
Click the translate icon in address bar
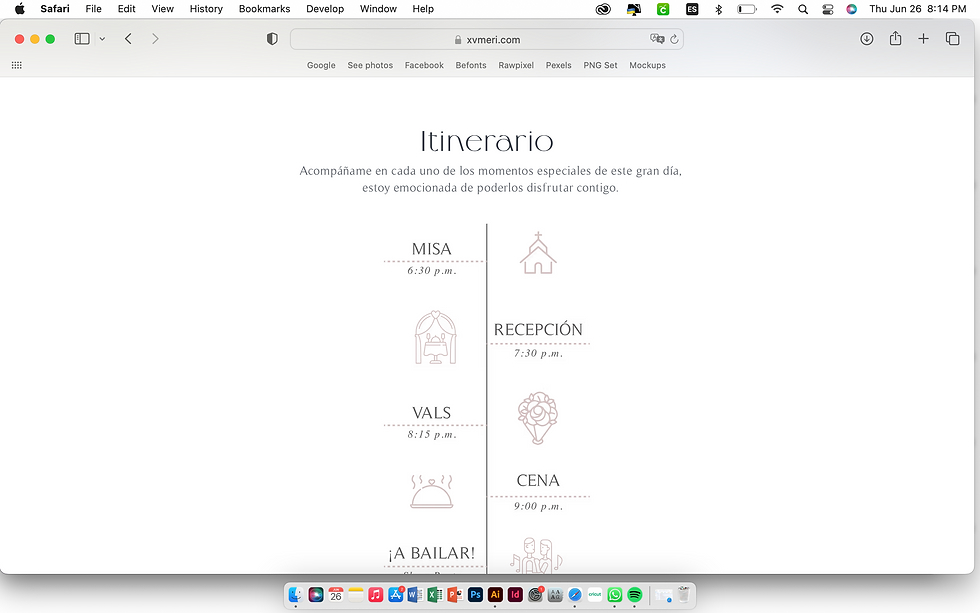tap(657, 39)
